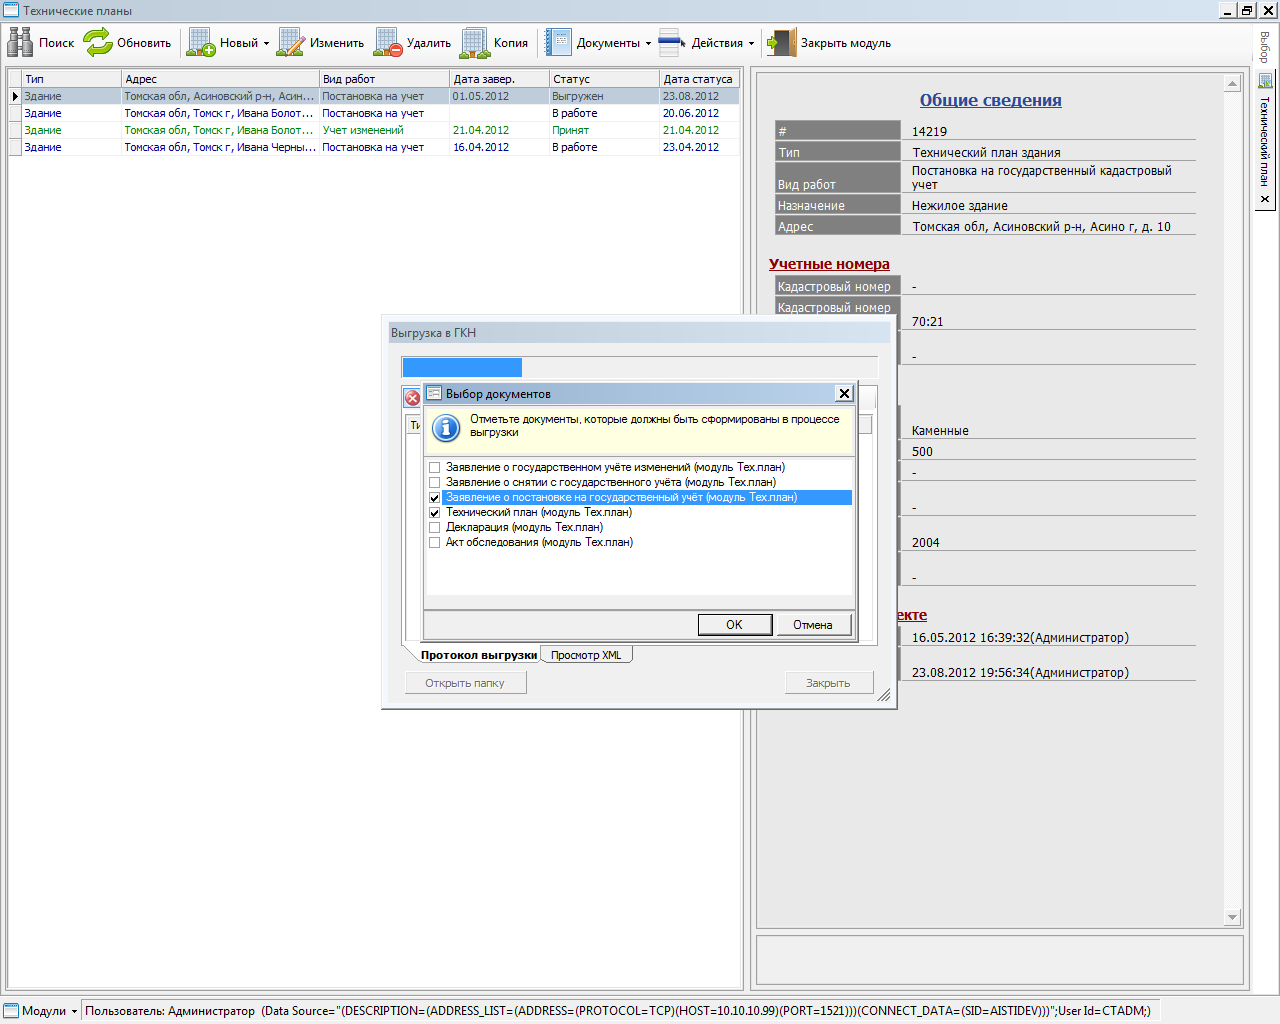The width and height of the screenshot is (1280, 1024).
Task: Expand the Документы dropdown arrow
Action: (648, 44)
